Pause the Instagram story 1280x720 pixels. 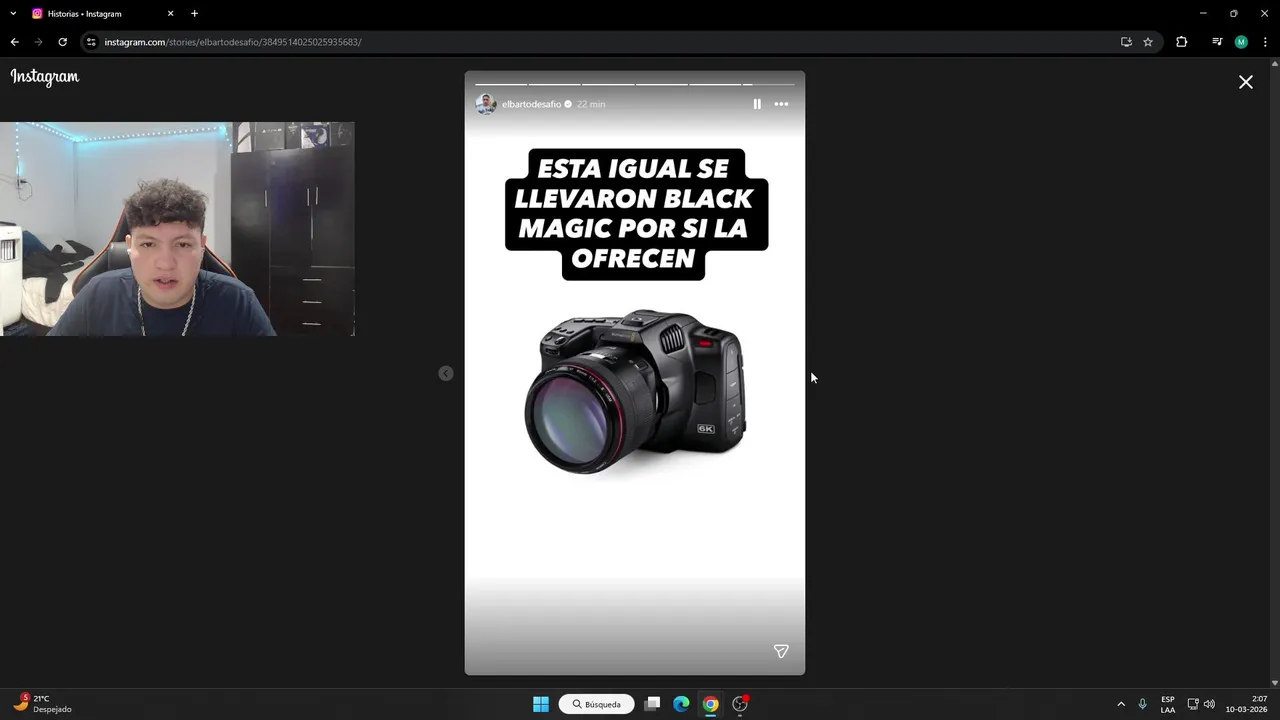pyautogui.click(x=757, y=104)
